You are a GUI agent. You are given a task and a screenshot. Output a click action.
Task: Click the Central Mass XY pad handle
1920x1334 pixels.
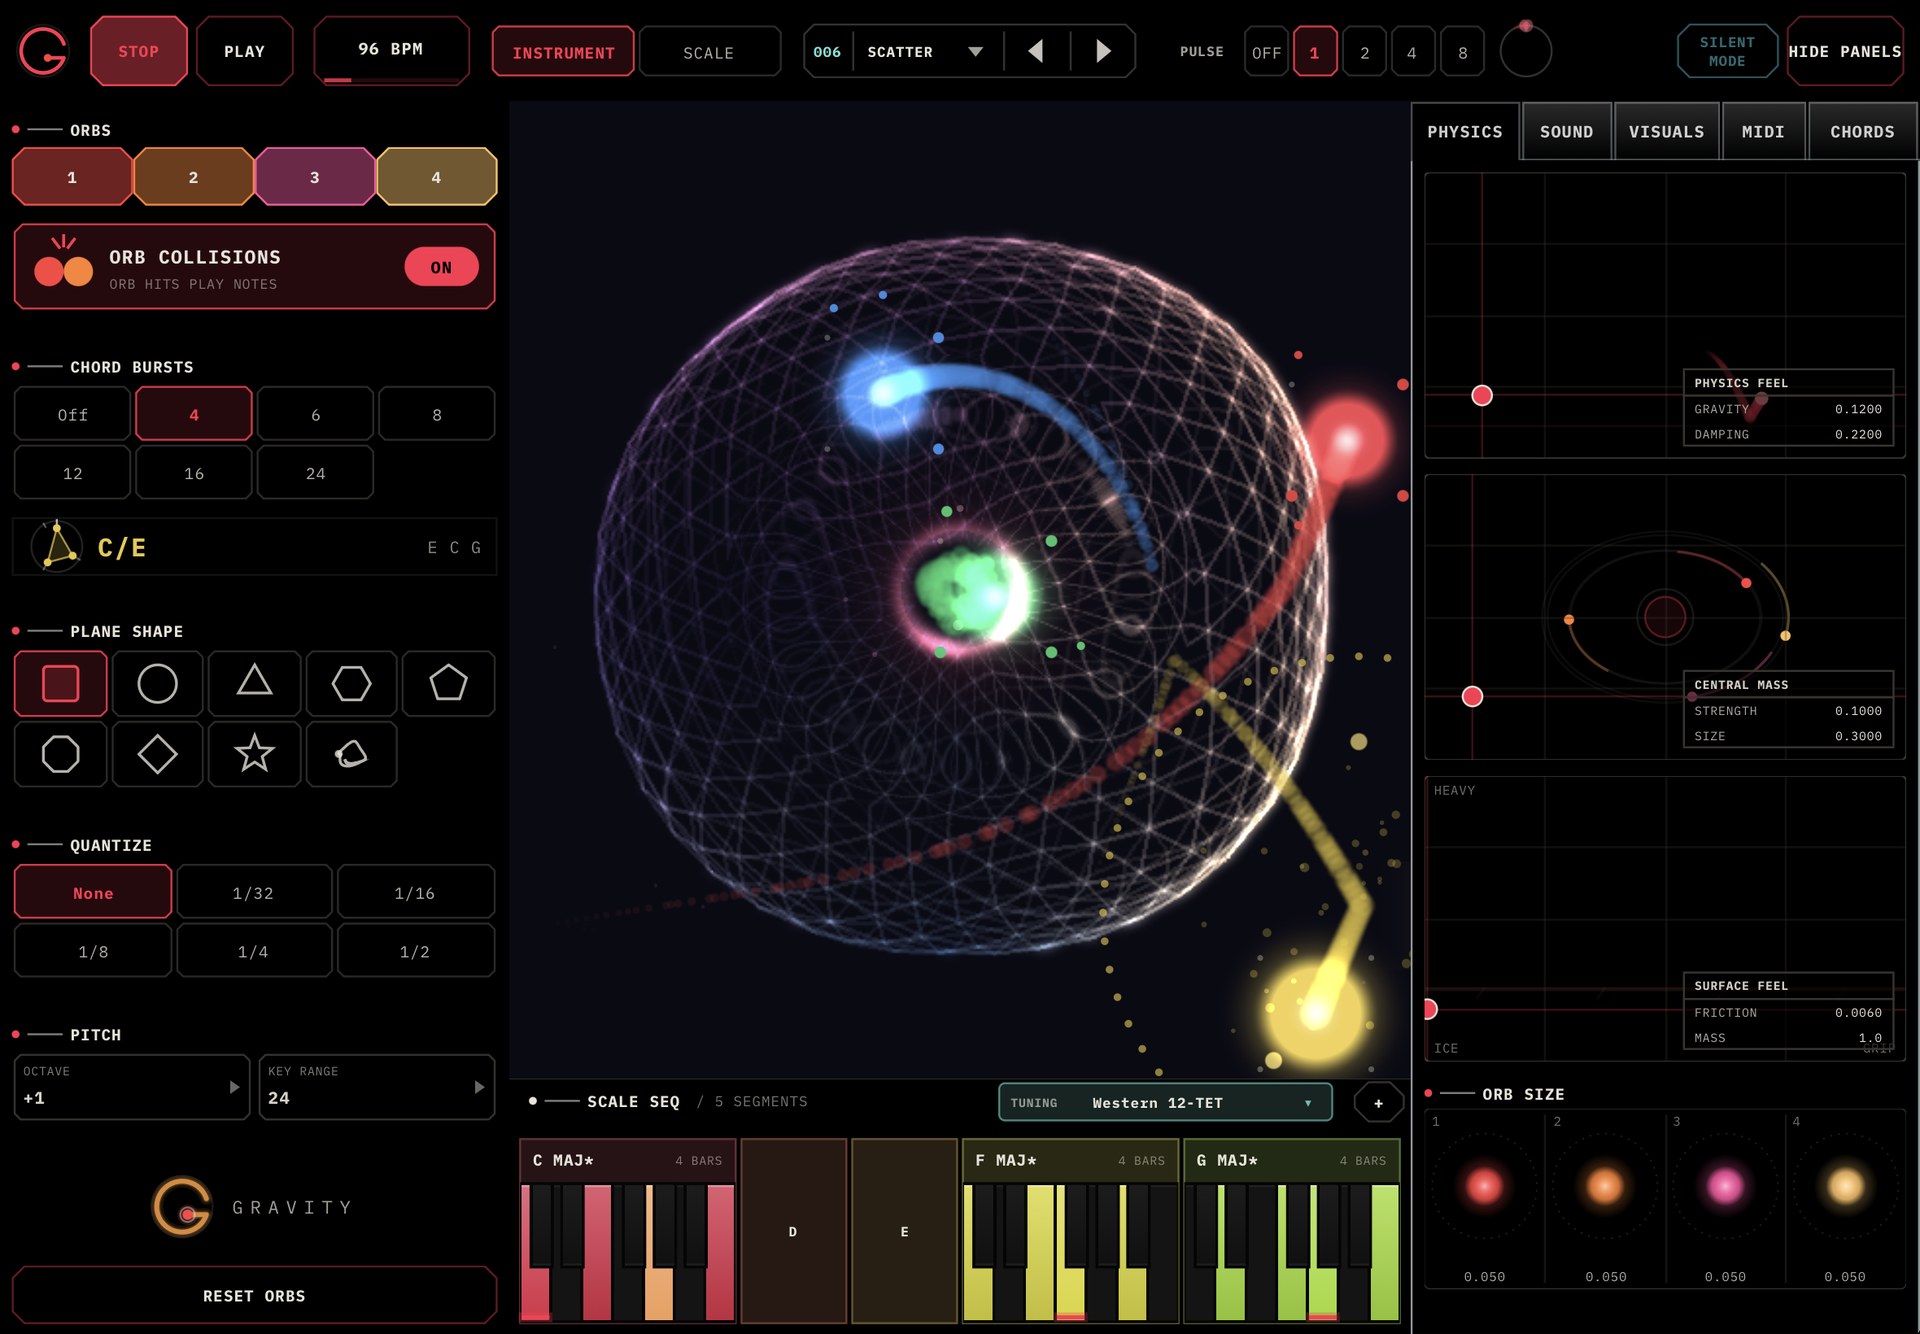click(x=1472, y=696)
